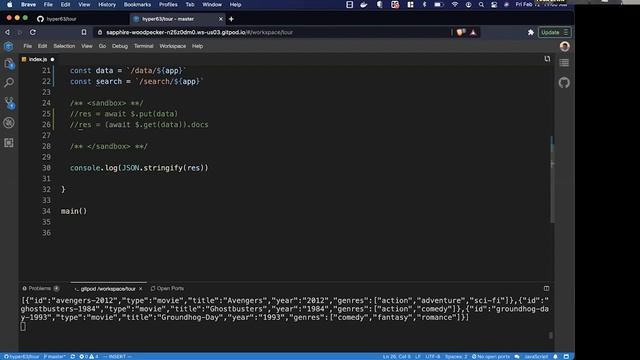Click the bookmark icon in the address bar

click(84, 32)
